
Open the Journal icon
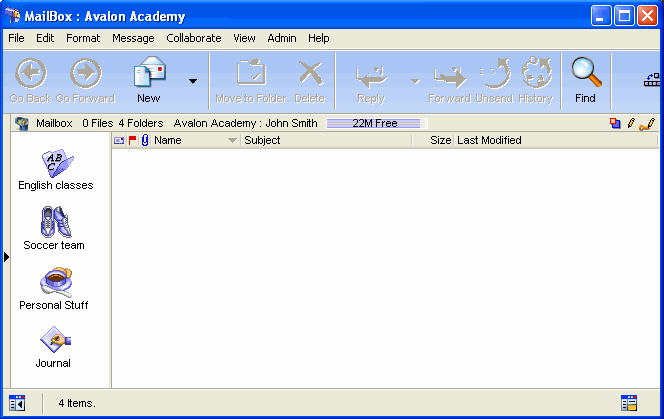pyautogui.click(x=54, y=344)
